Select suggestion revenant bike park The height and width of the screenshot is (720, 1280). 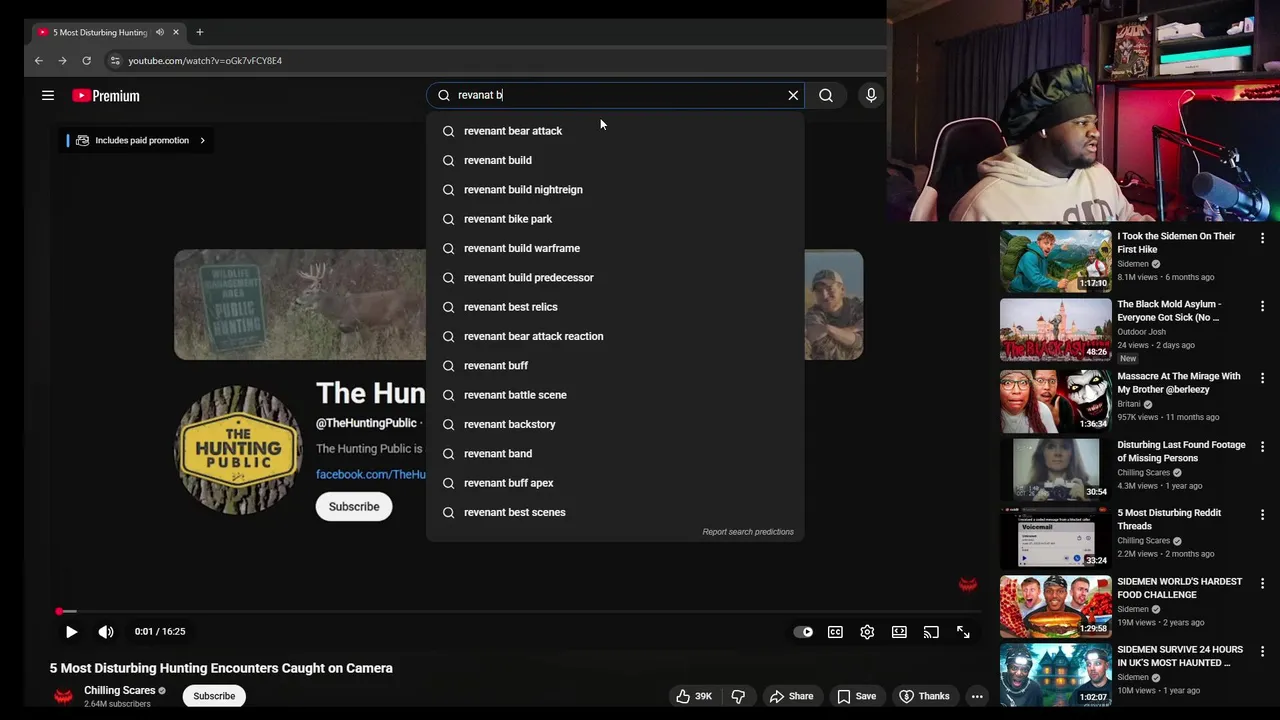click(615, 219)
